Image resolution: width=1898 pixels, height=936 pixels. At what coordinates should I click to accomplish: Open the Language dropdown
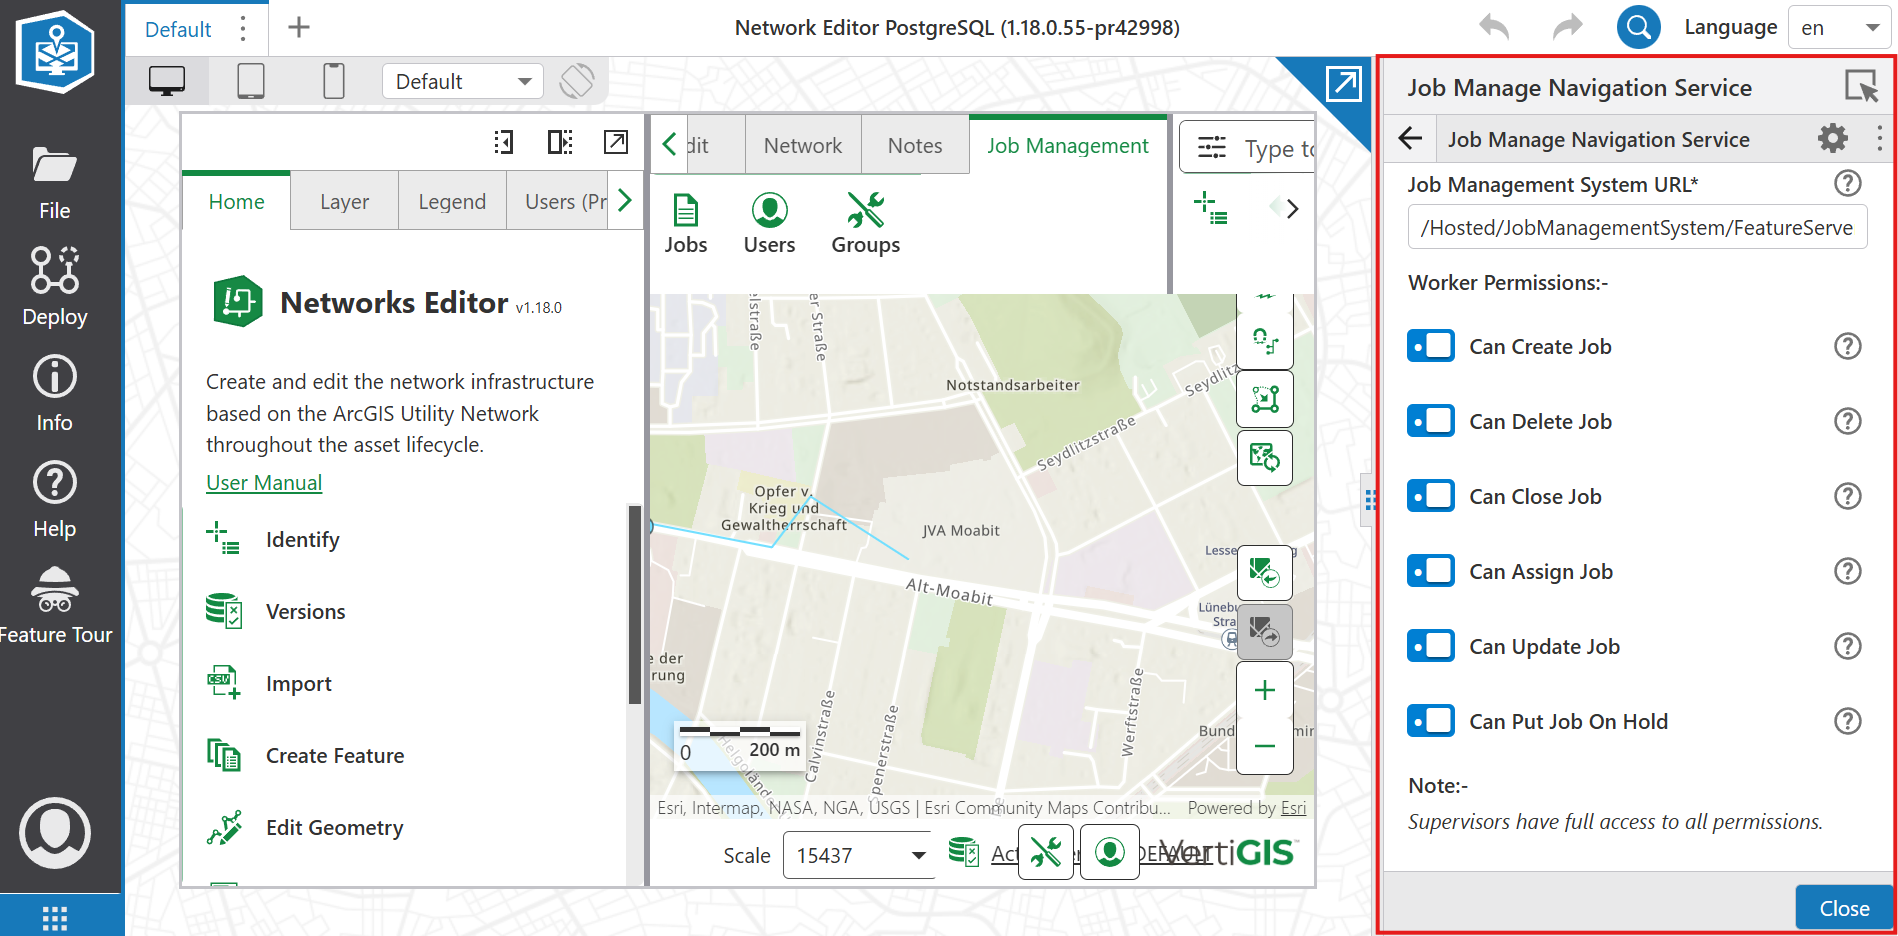[x=1839, y=28]
